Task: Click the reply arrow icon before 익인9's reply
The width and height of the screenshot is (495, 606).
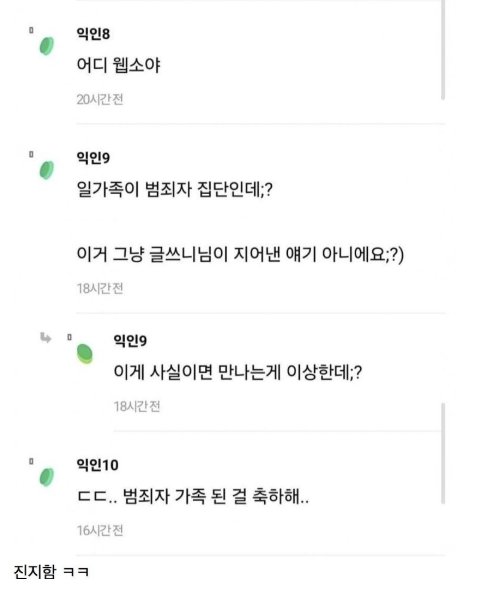Action: pos(46,338)
